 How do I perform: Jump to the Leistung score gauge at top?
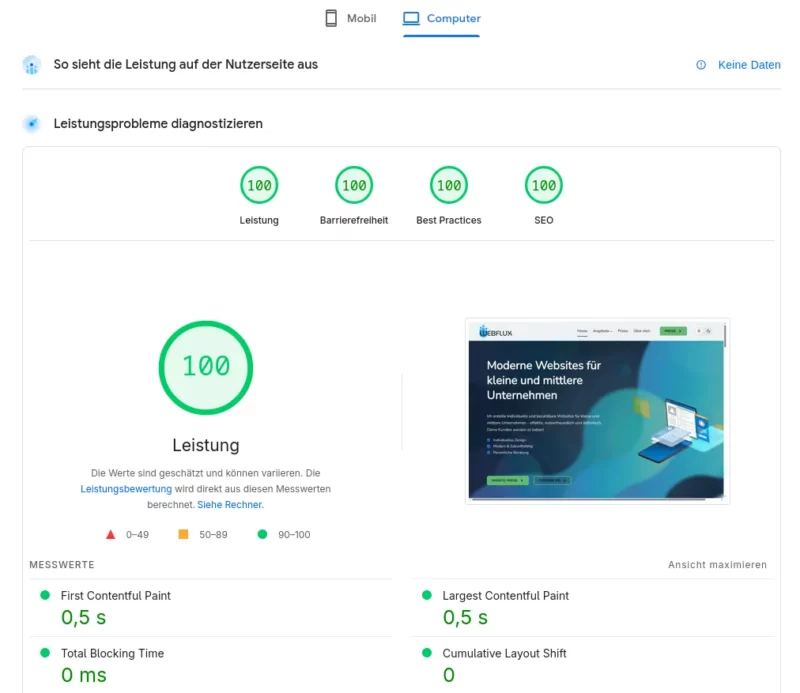[x=259, y=185]
